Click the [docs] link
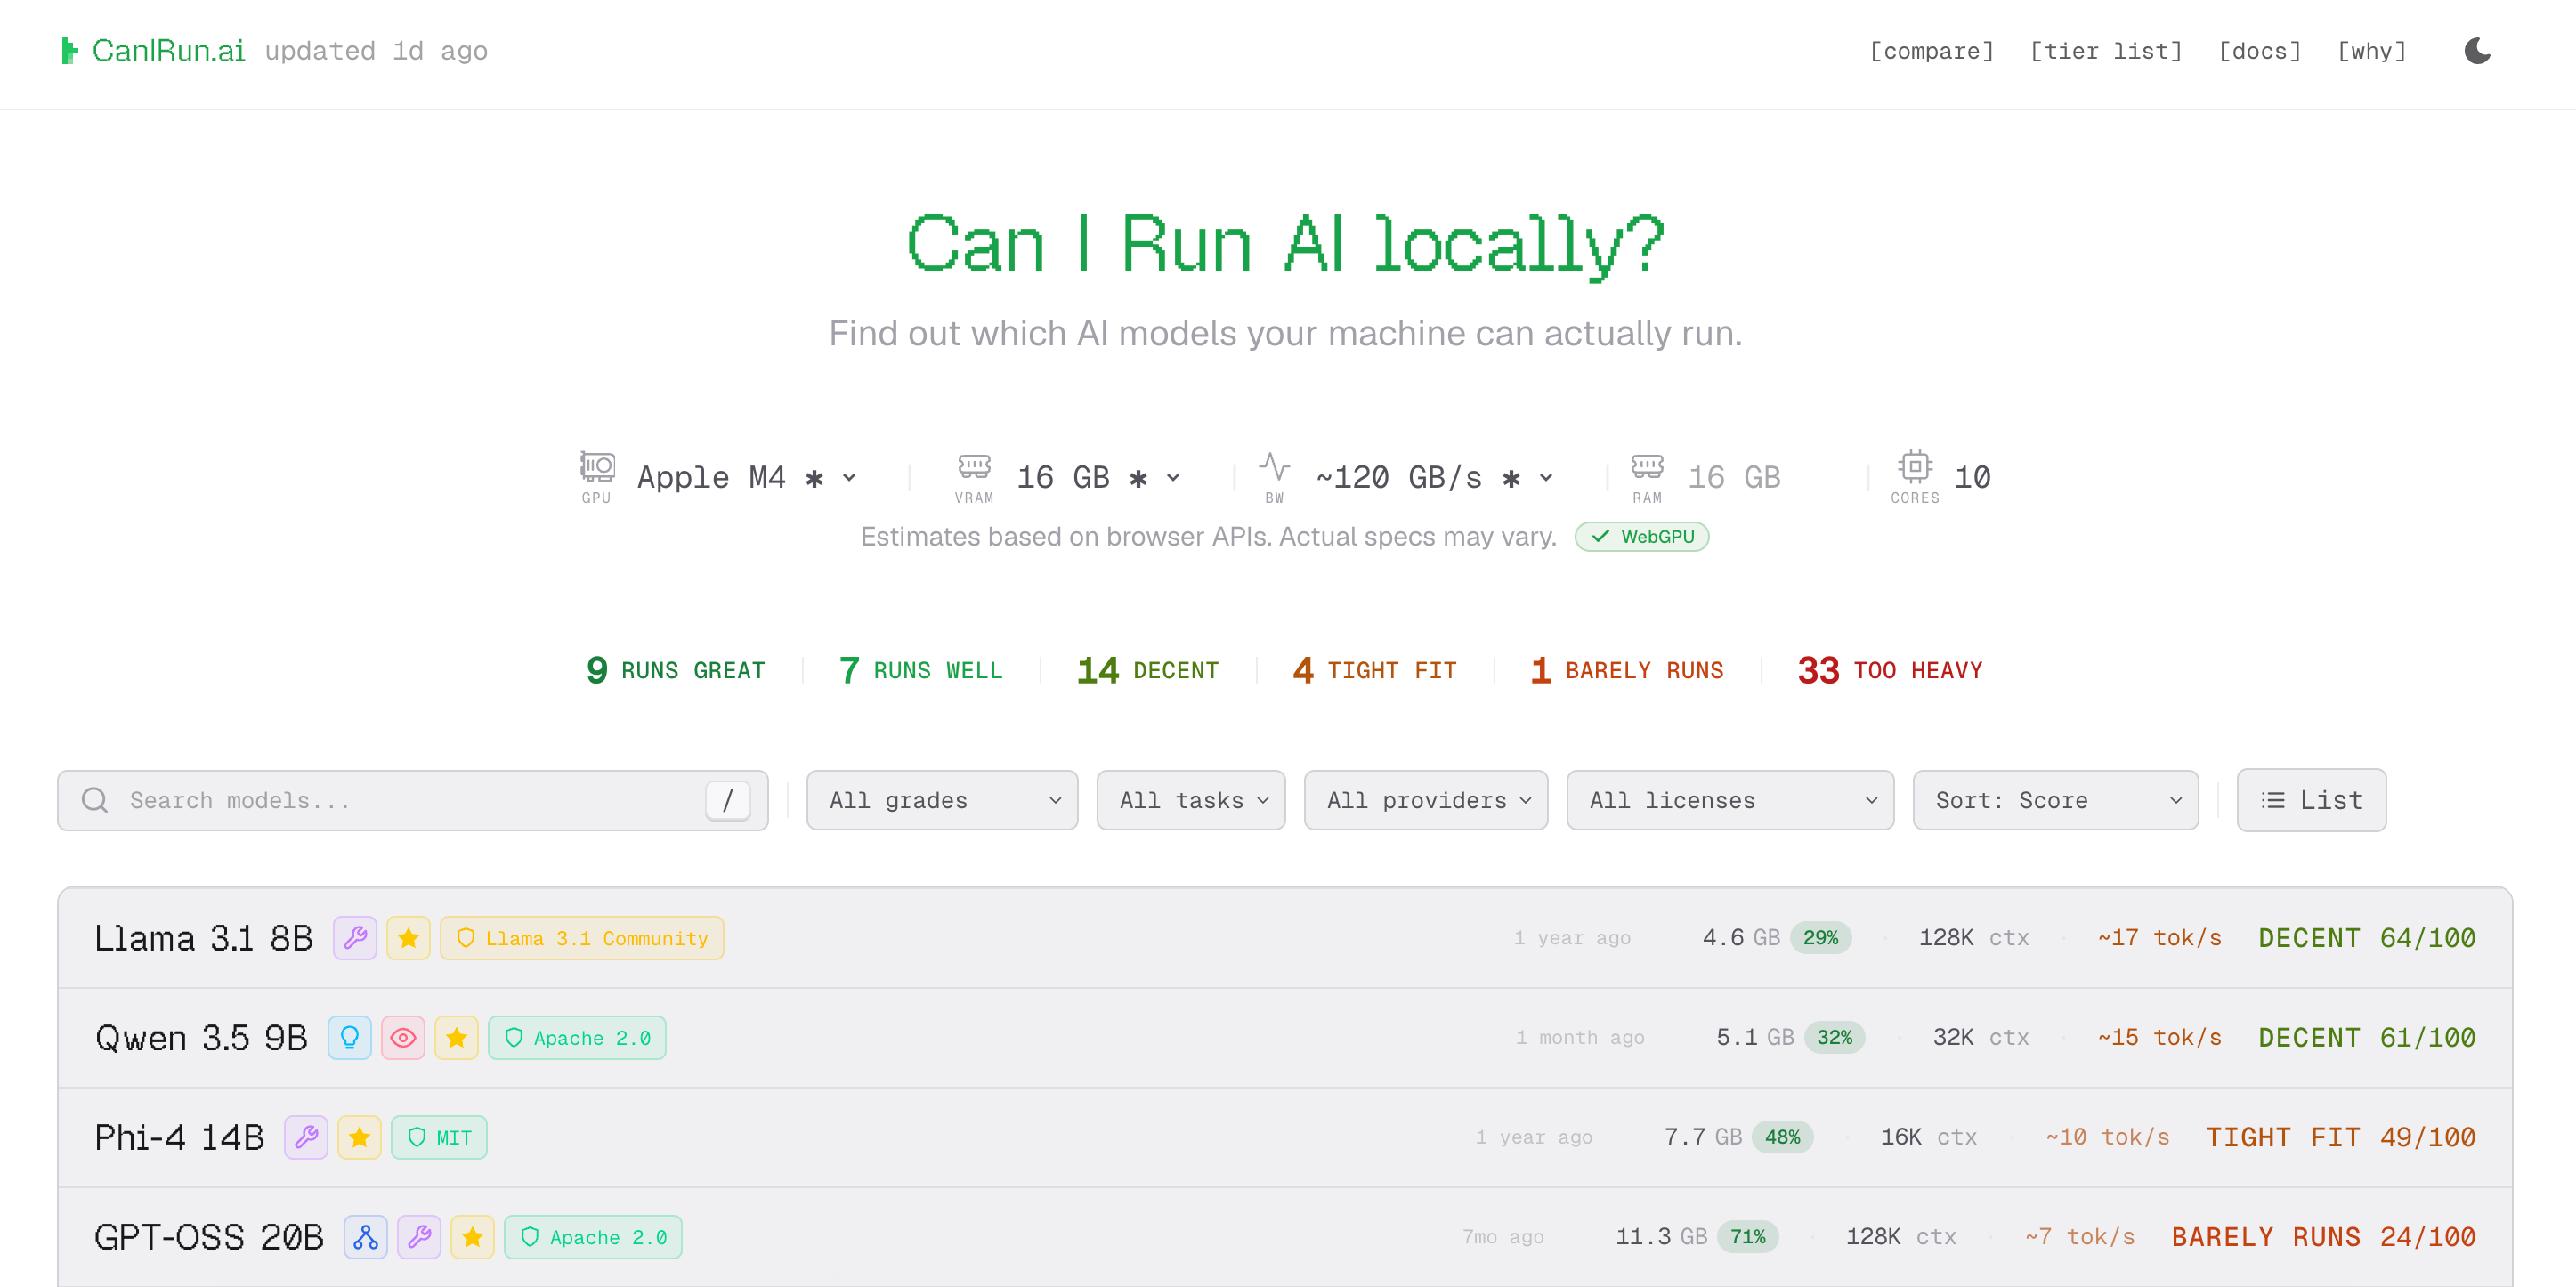The width and height of the screenshot is (2576, 1287). pos(2259,51)
